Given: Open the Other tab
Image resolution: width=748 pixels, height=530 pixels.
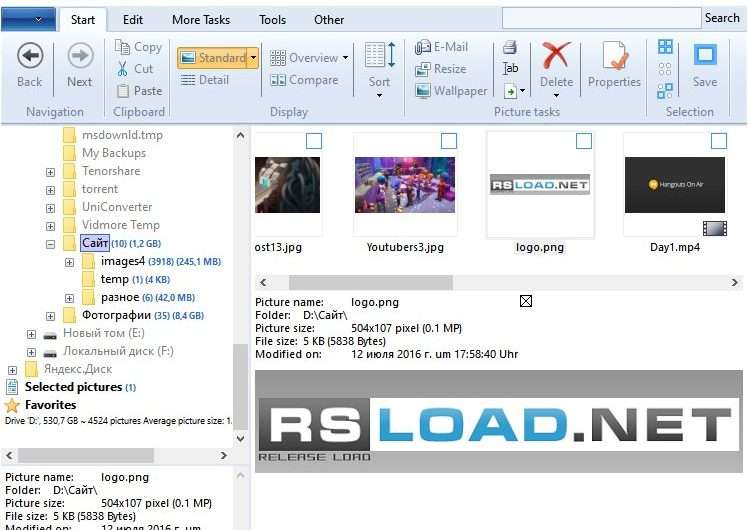Looking at the screenshot, I should point(329,20).
